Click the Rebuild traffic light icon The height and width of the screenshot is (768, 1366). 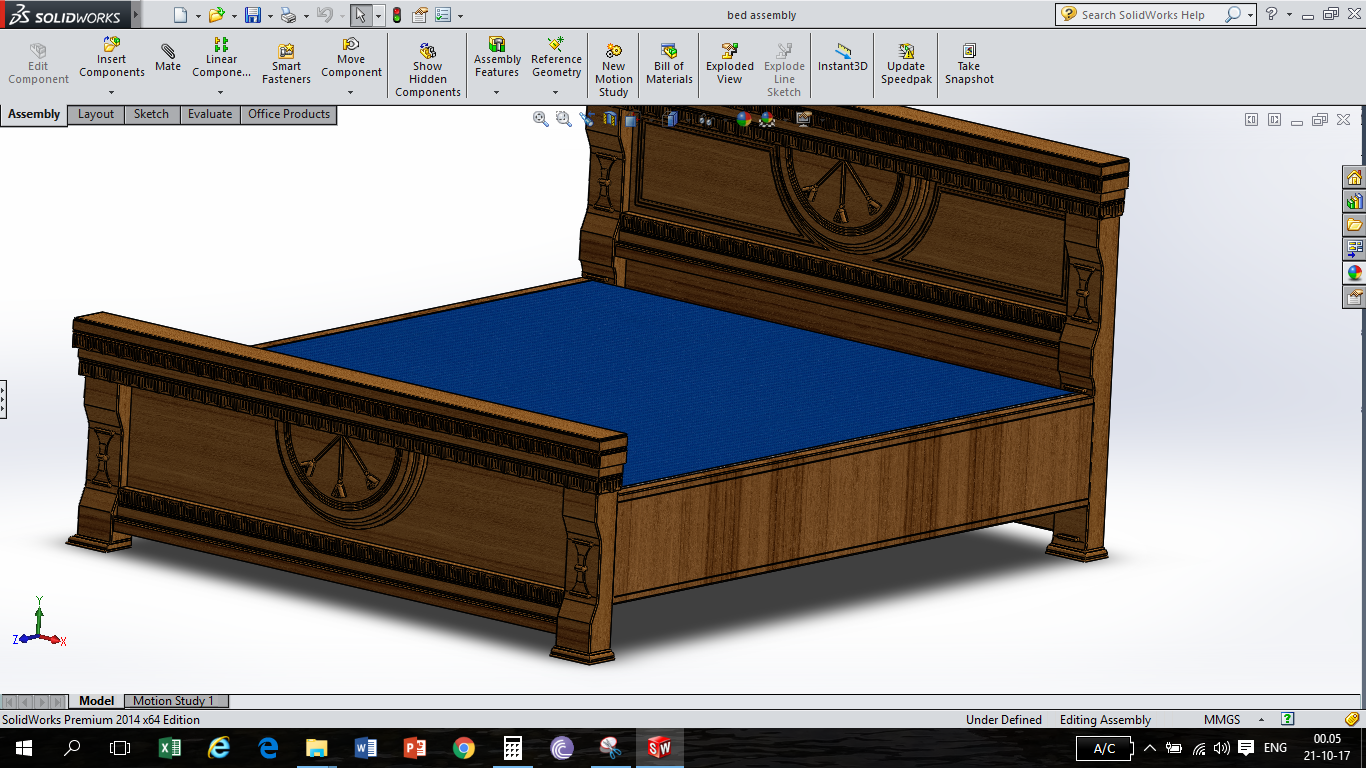(x=396, y=15)
